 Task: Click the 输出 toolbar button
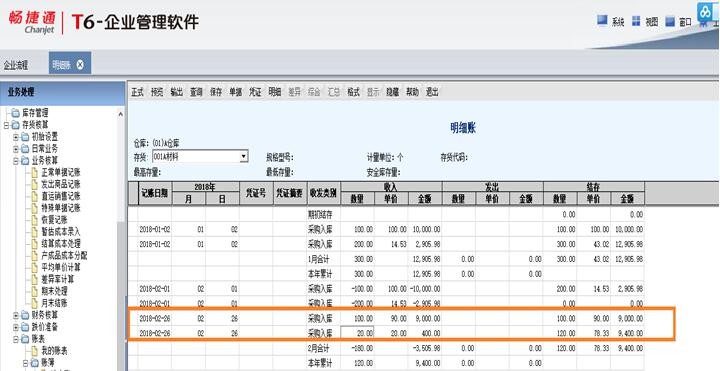click(x=177, y=92)
